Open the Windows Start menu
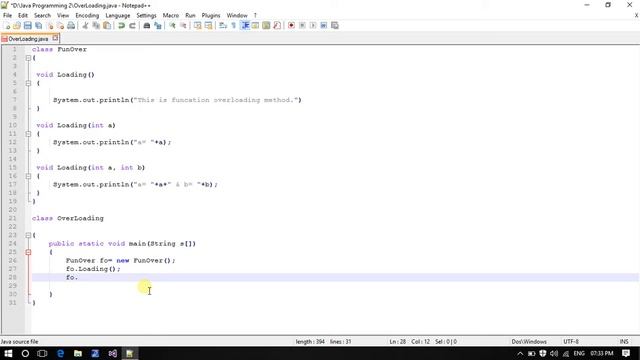The image size is (640, 360). [x=8, y=353]
